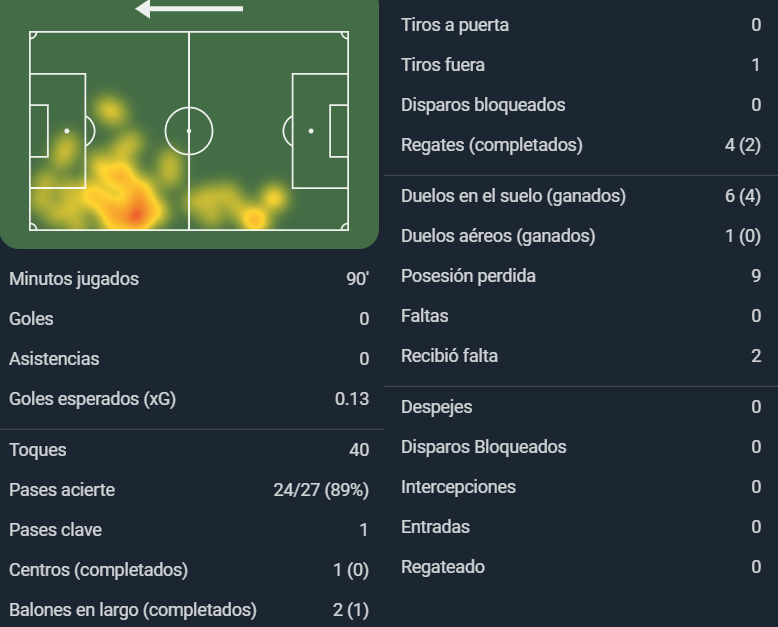Click the Recibió falta label
This screenshot has width=778, height=627.
coord(449,356)
